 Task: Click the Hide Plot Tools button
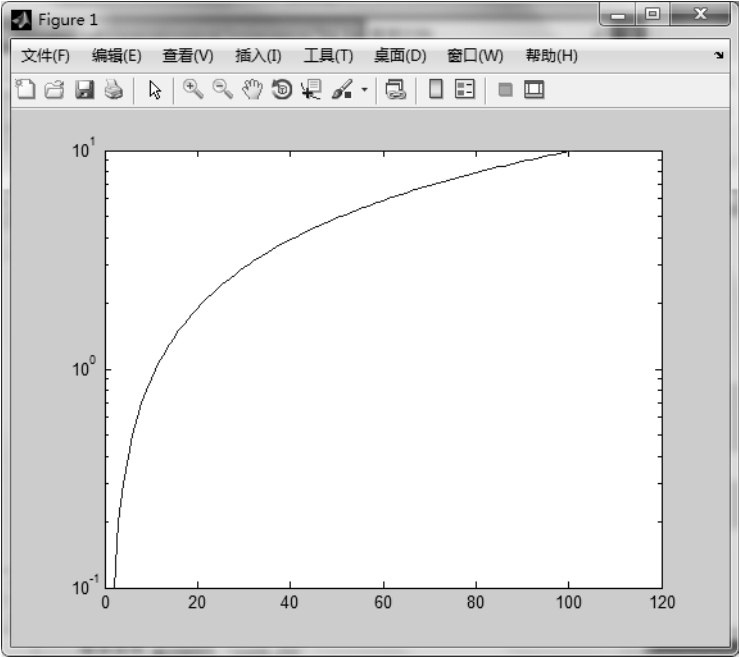click(x=506, y=91)
